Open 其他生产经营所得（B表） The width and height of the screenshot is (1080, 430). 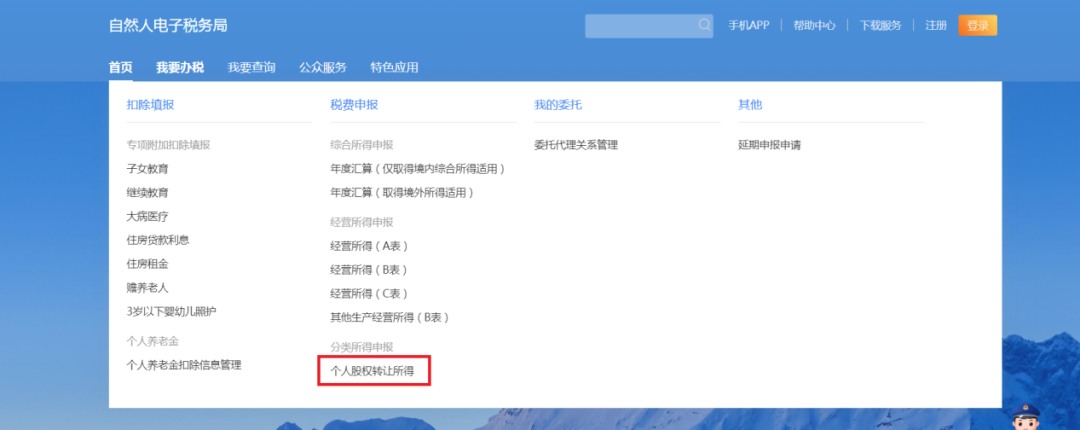391,318
